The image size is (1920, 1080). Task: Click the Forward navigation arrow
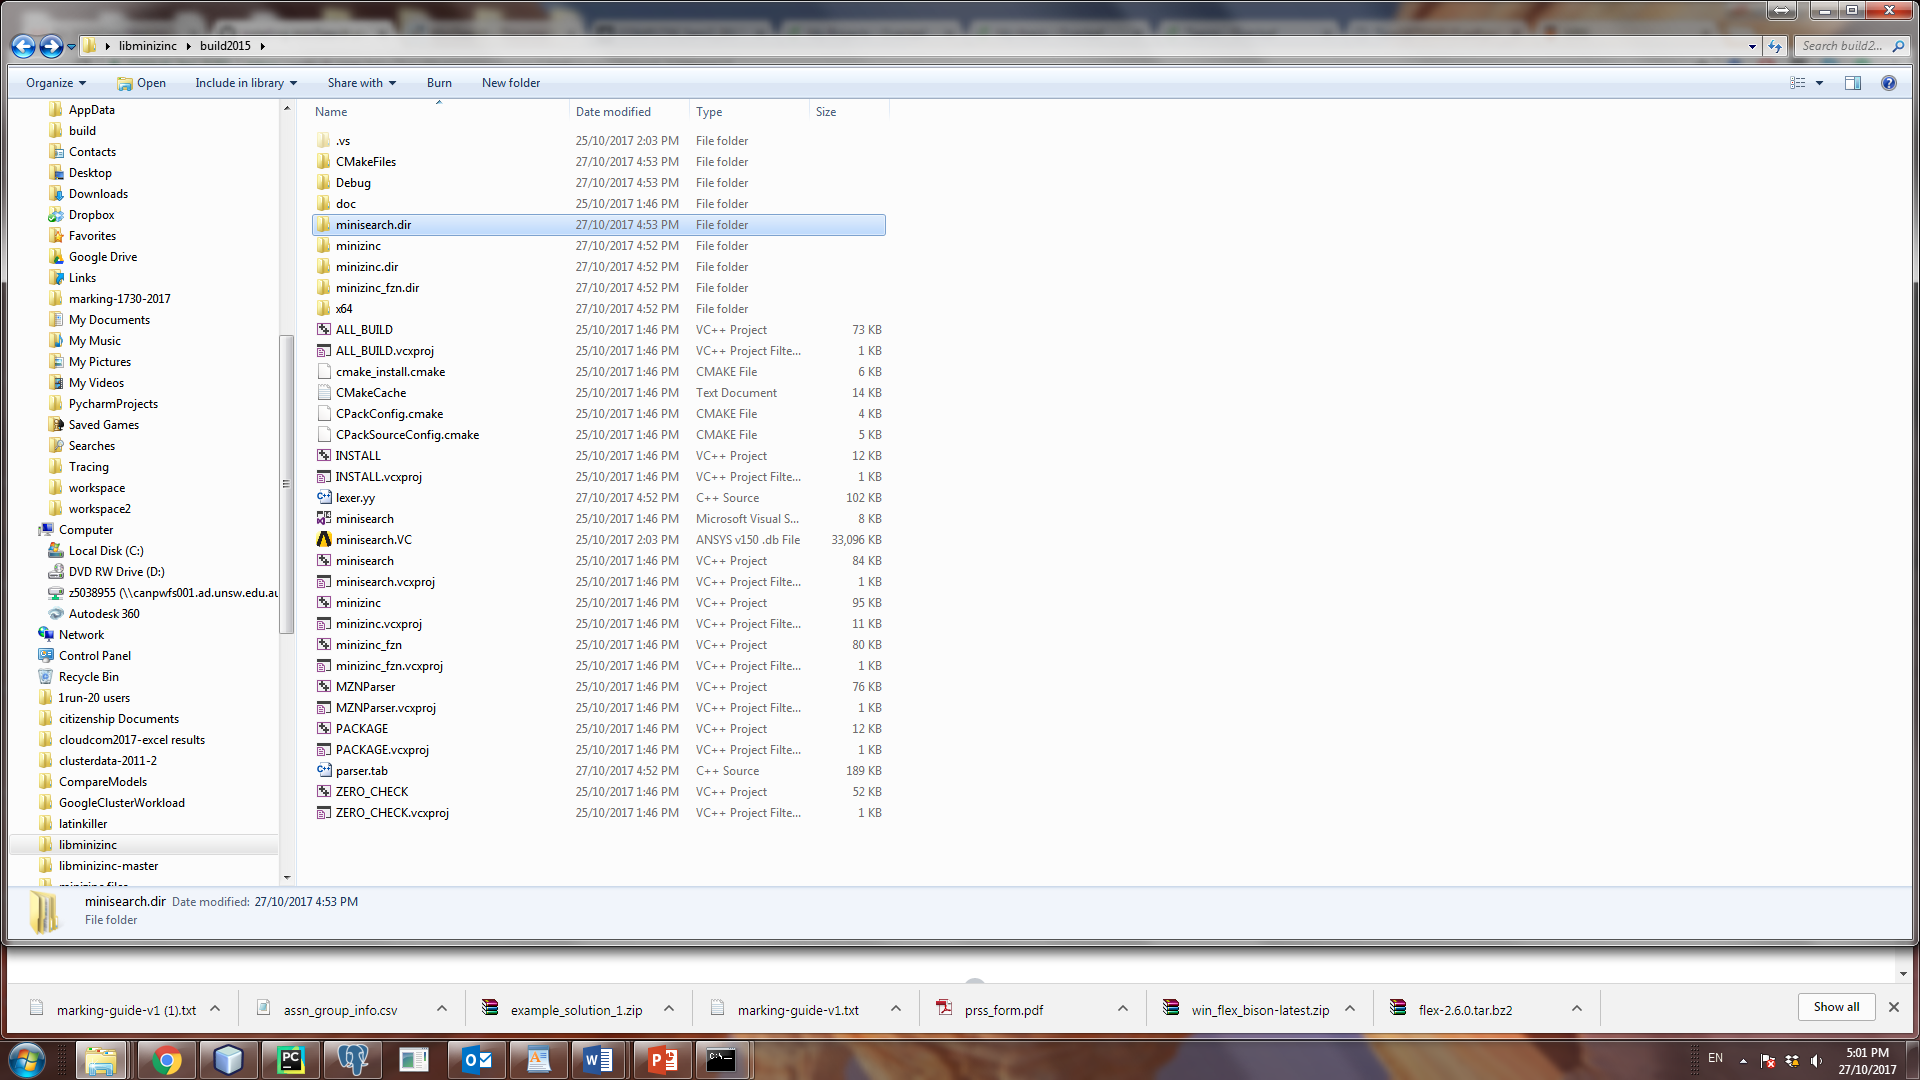[x=51, y=46]
